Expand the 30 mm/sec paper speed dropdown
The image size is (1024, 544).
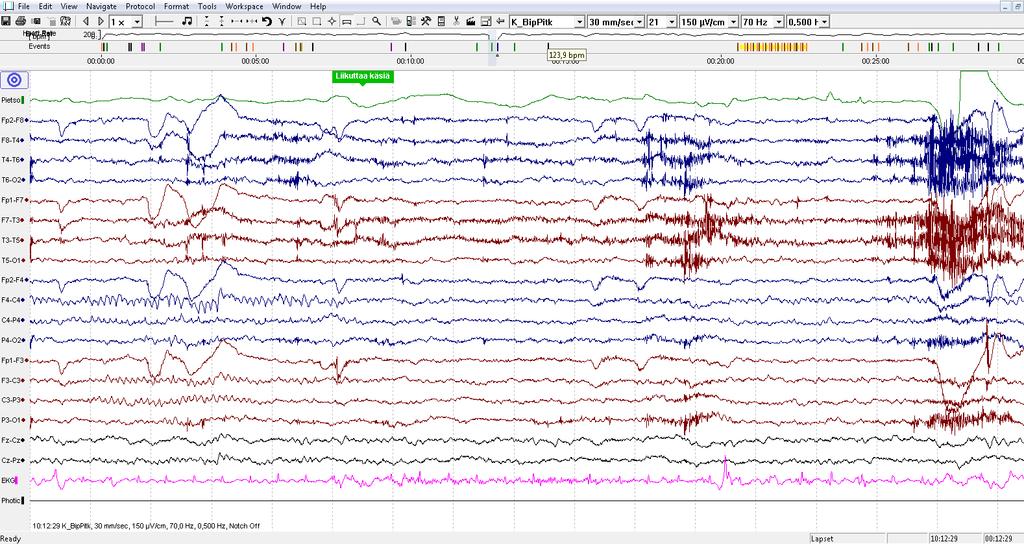tap(639, 22)
